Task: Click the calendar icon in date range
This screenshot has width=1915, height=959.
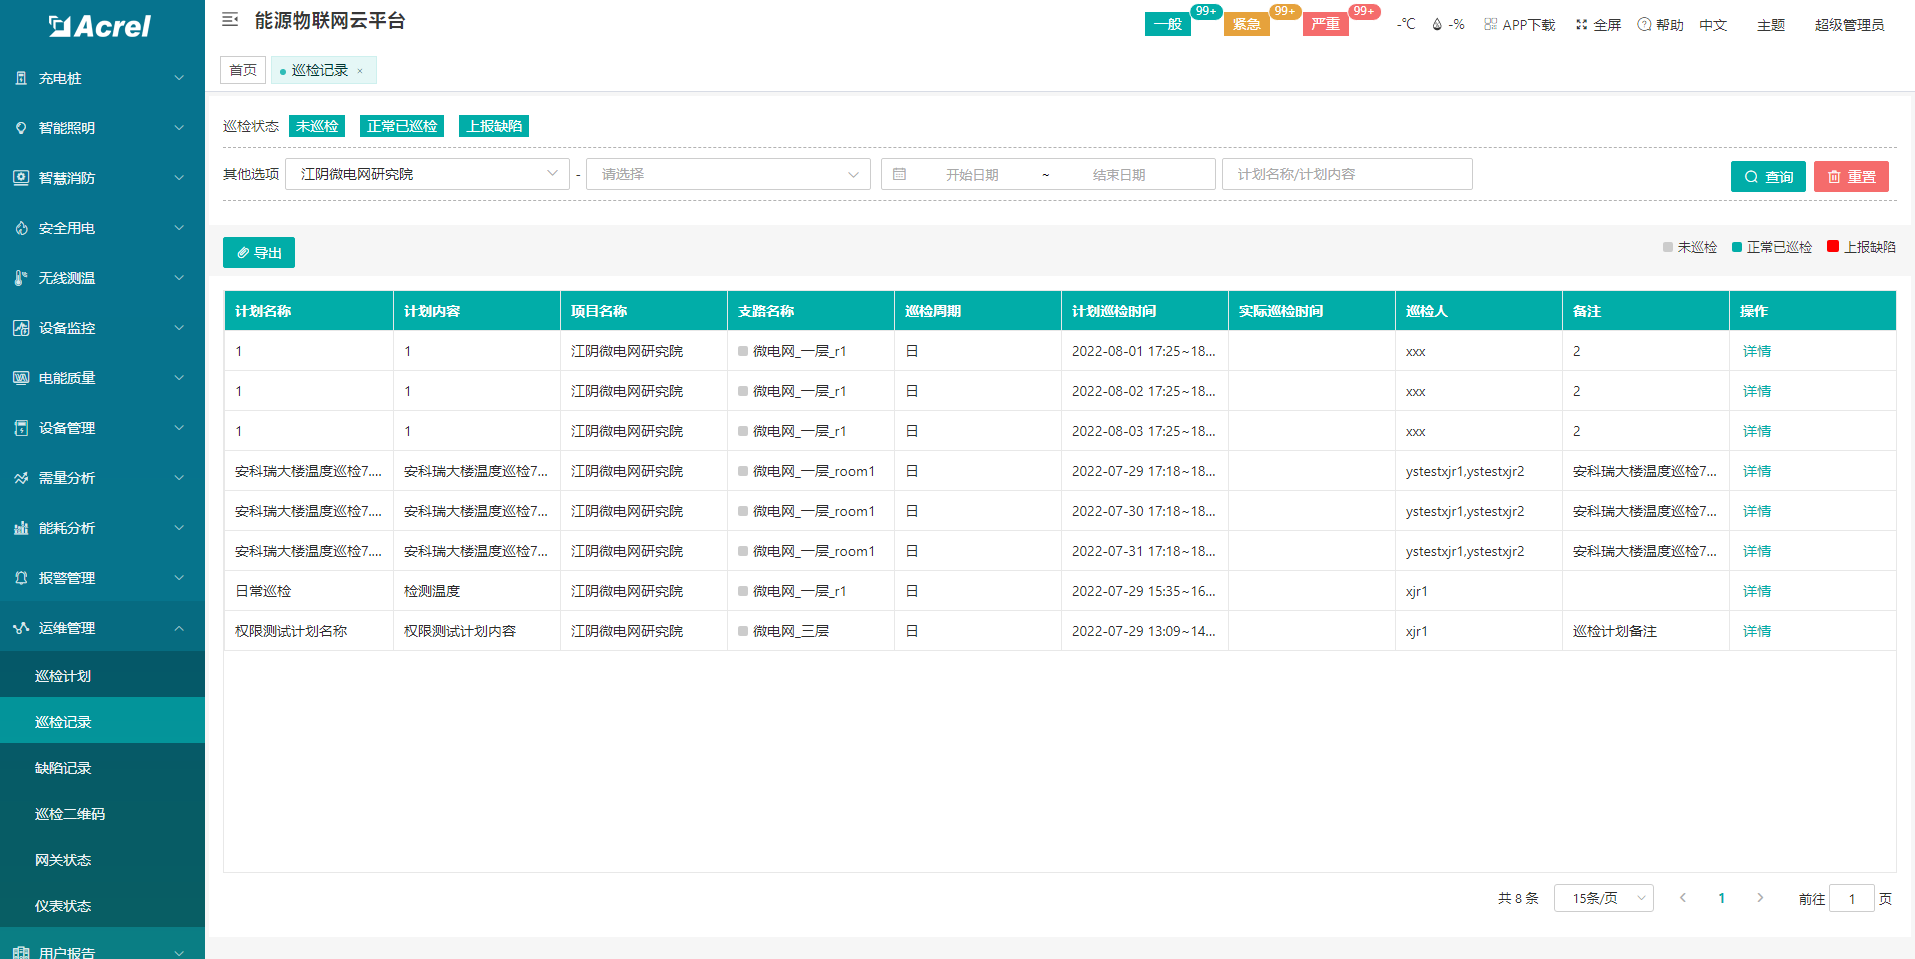Action: [x=899, y=174]
